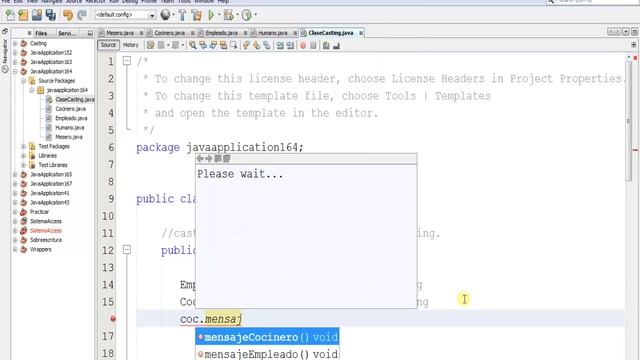This screenshot has width=640, height=360.
Task: Click forward arrow in documentation popup
Action: pyautogui.click(x=209, y=158)
